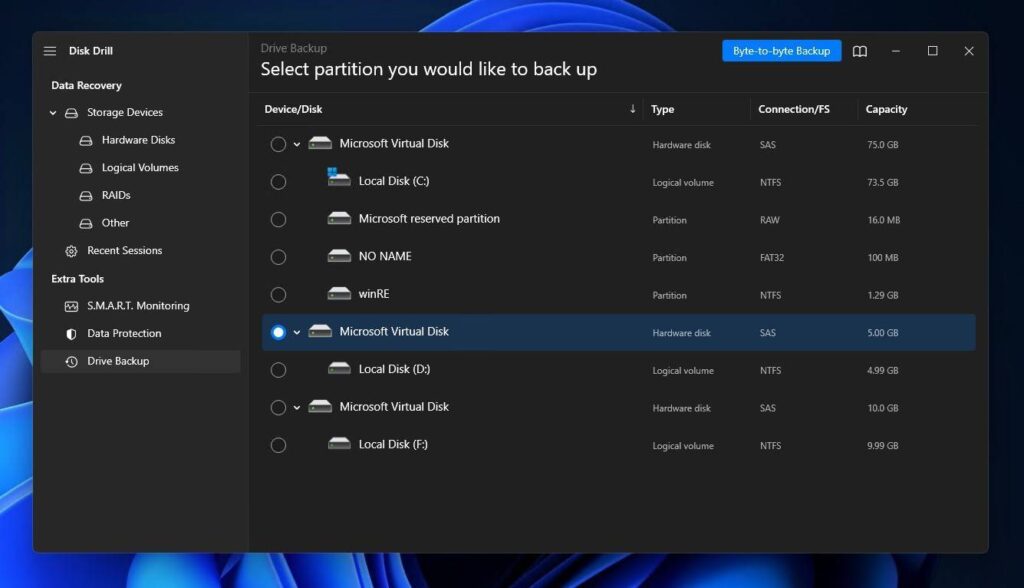Click the Hardware Disks icon in sidebar
This screenshot has height=588, width=1024.
click(87, 140)
